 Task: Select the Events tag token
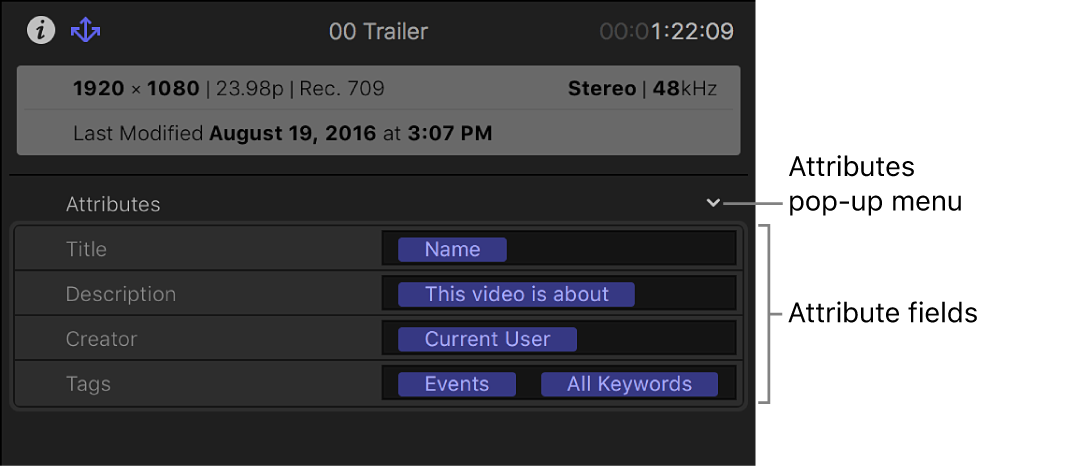pyautogui.click(x=457, y=384)
